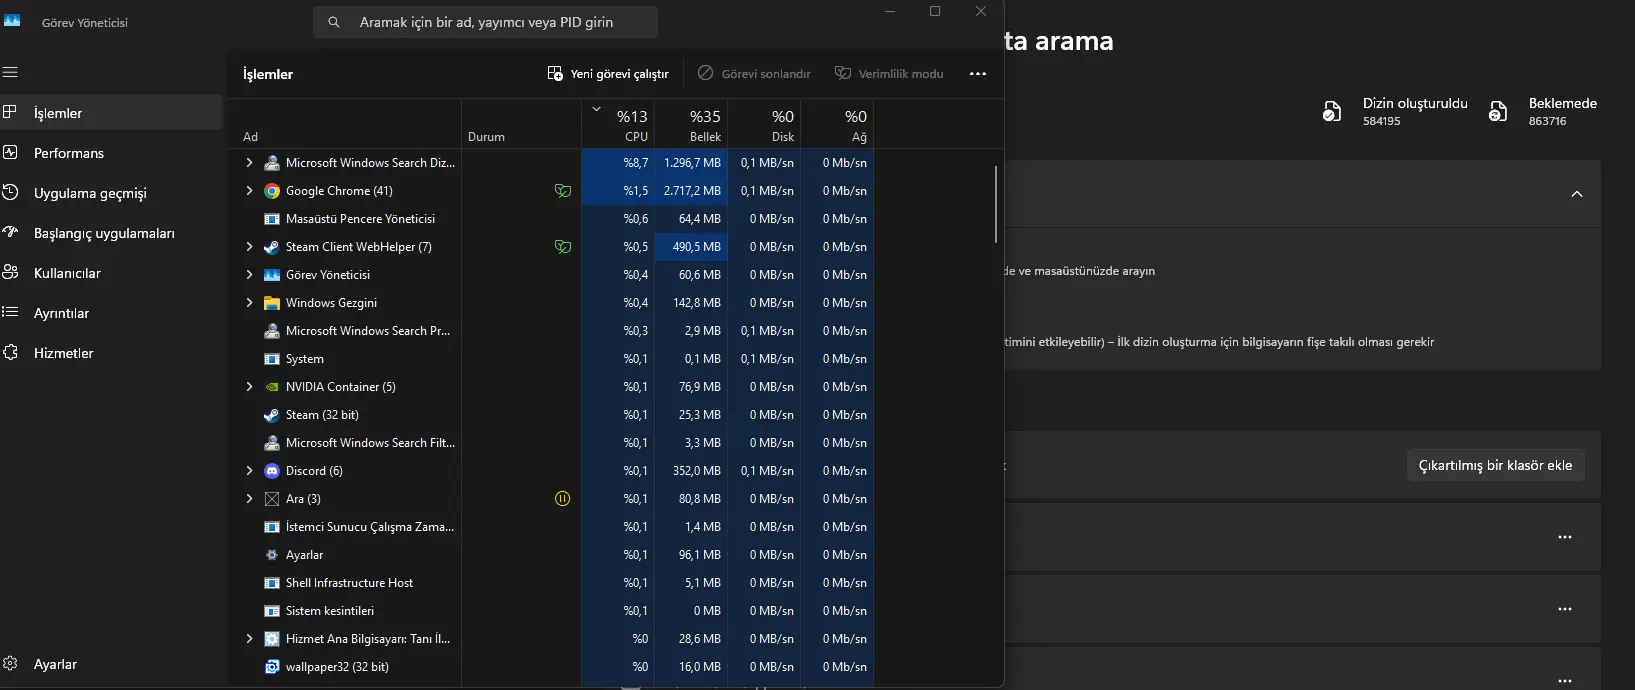Click the Task Manager app icon in title bar

tap(12, 21)
